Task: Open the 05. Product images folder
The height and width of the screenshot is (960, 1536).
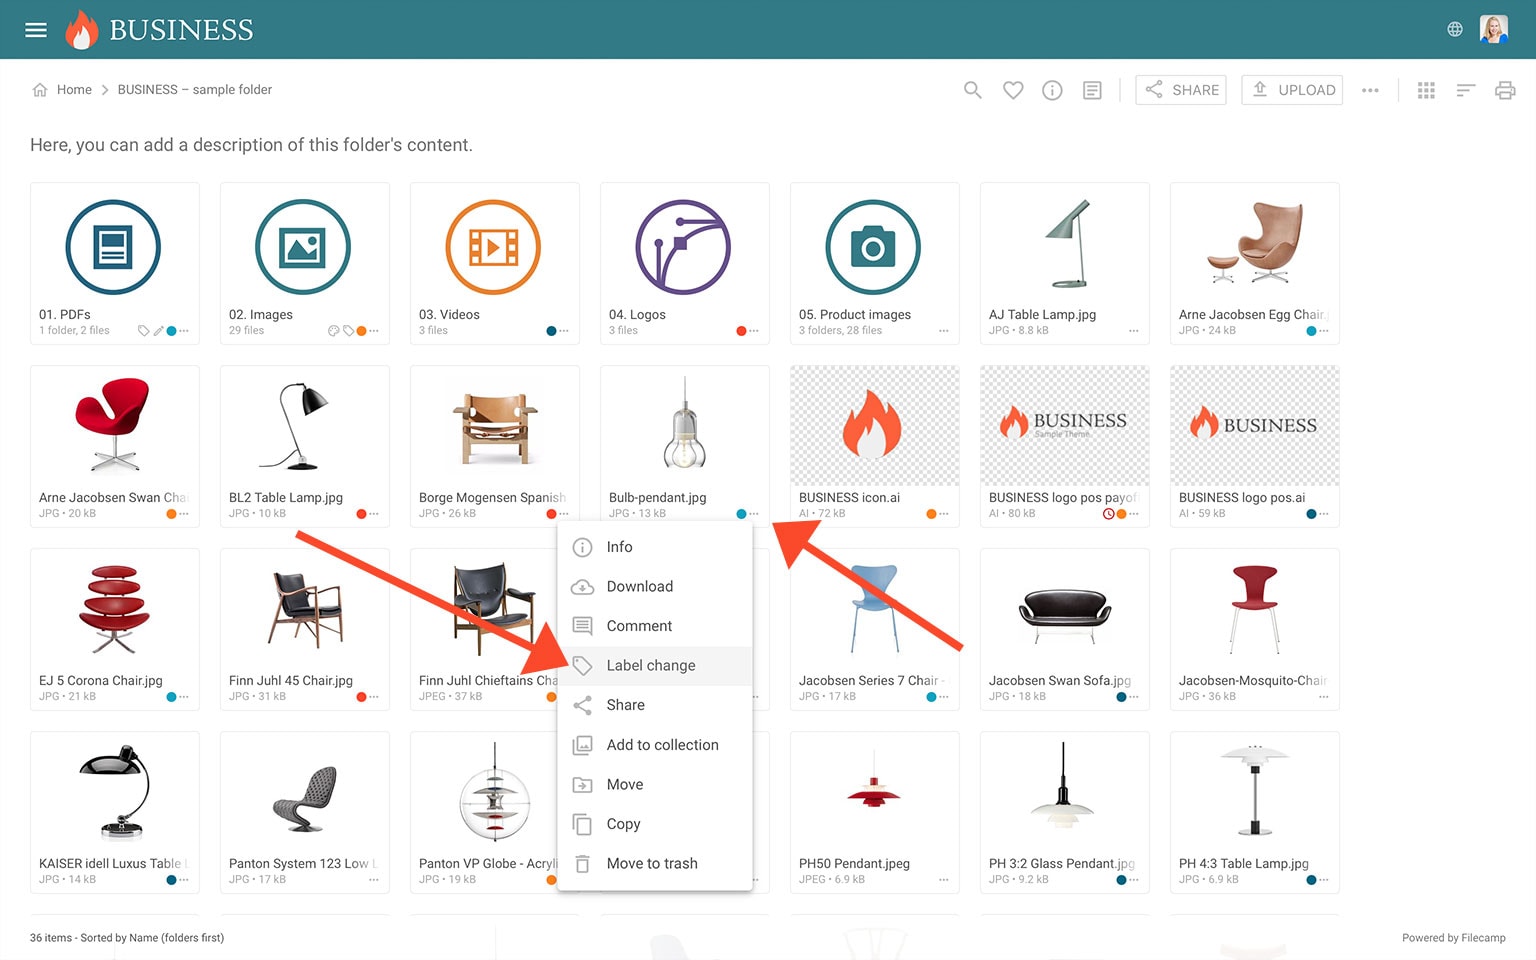Action: point(874,263)
